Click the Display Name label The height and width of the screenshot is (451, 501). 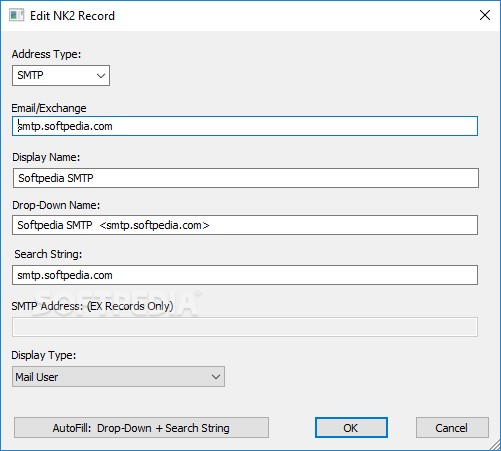(46, 157)
